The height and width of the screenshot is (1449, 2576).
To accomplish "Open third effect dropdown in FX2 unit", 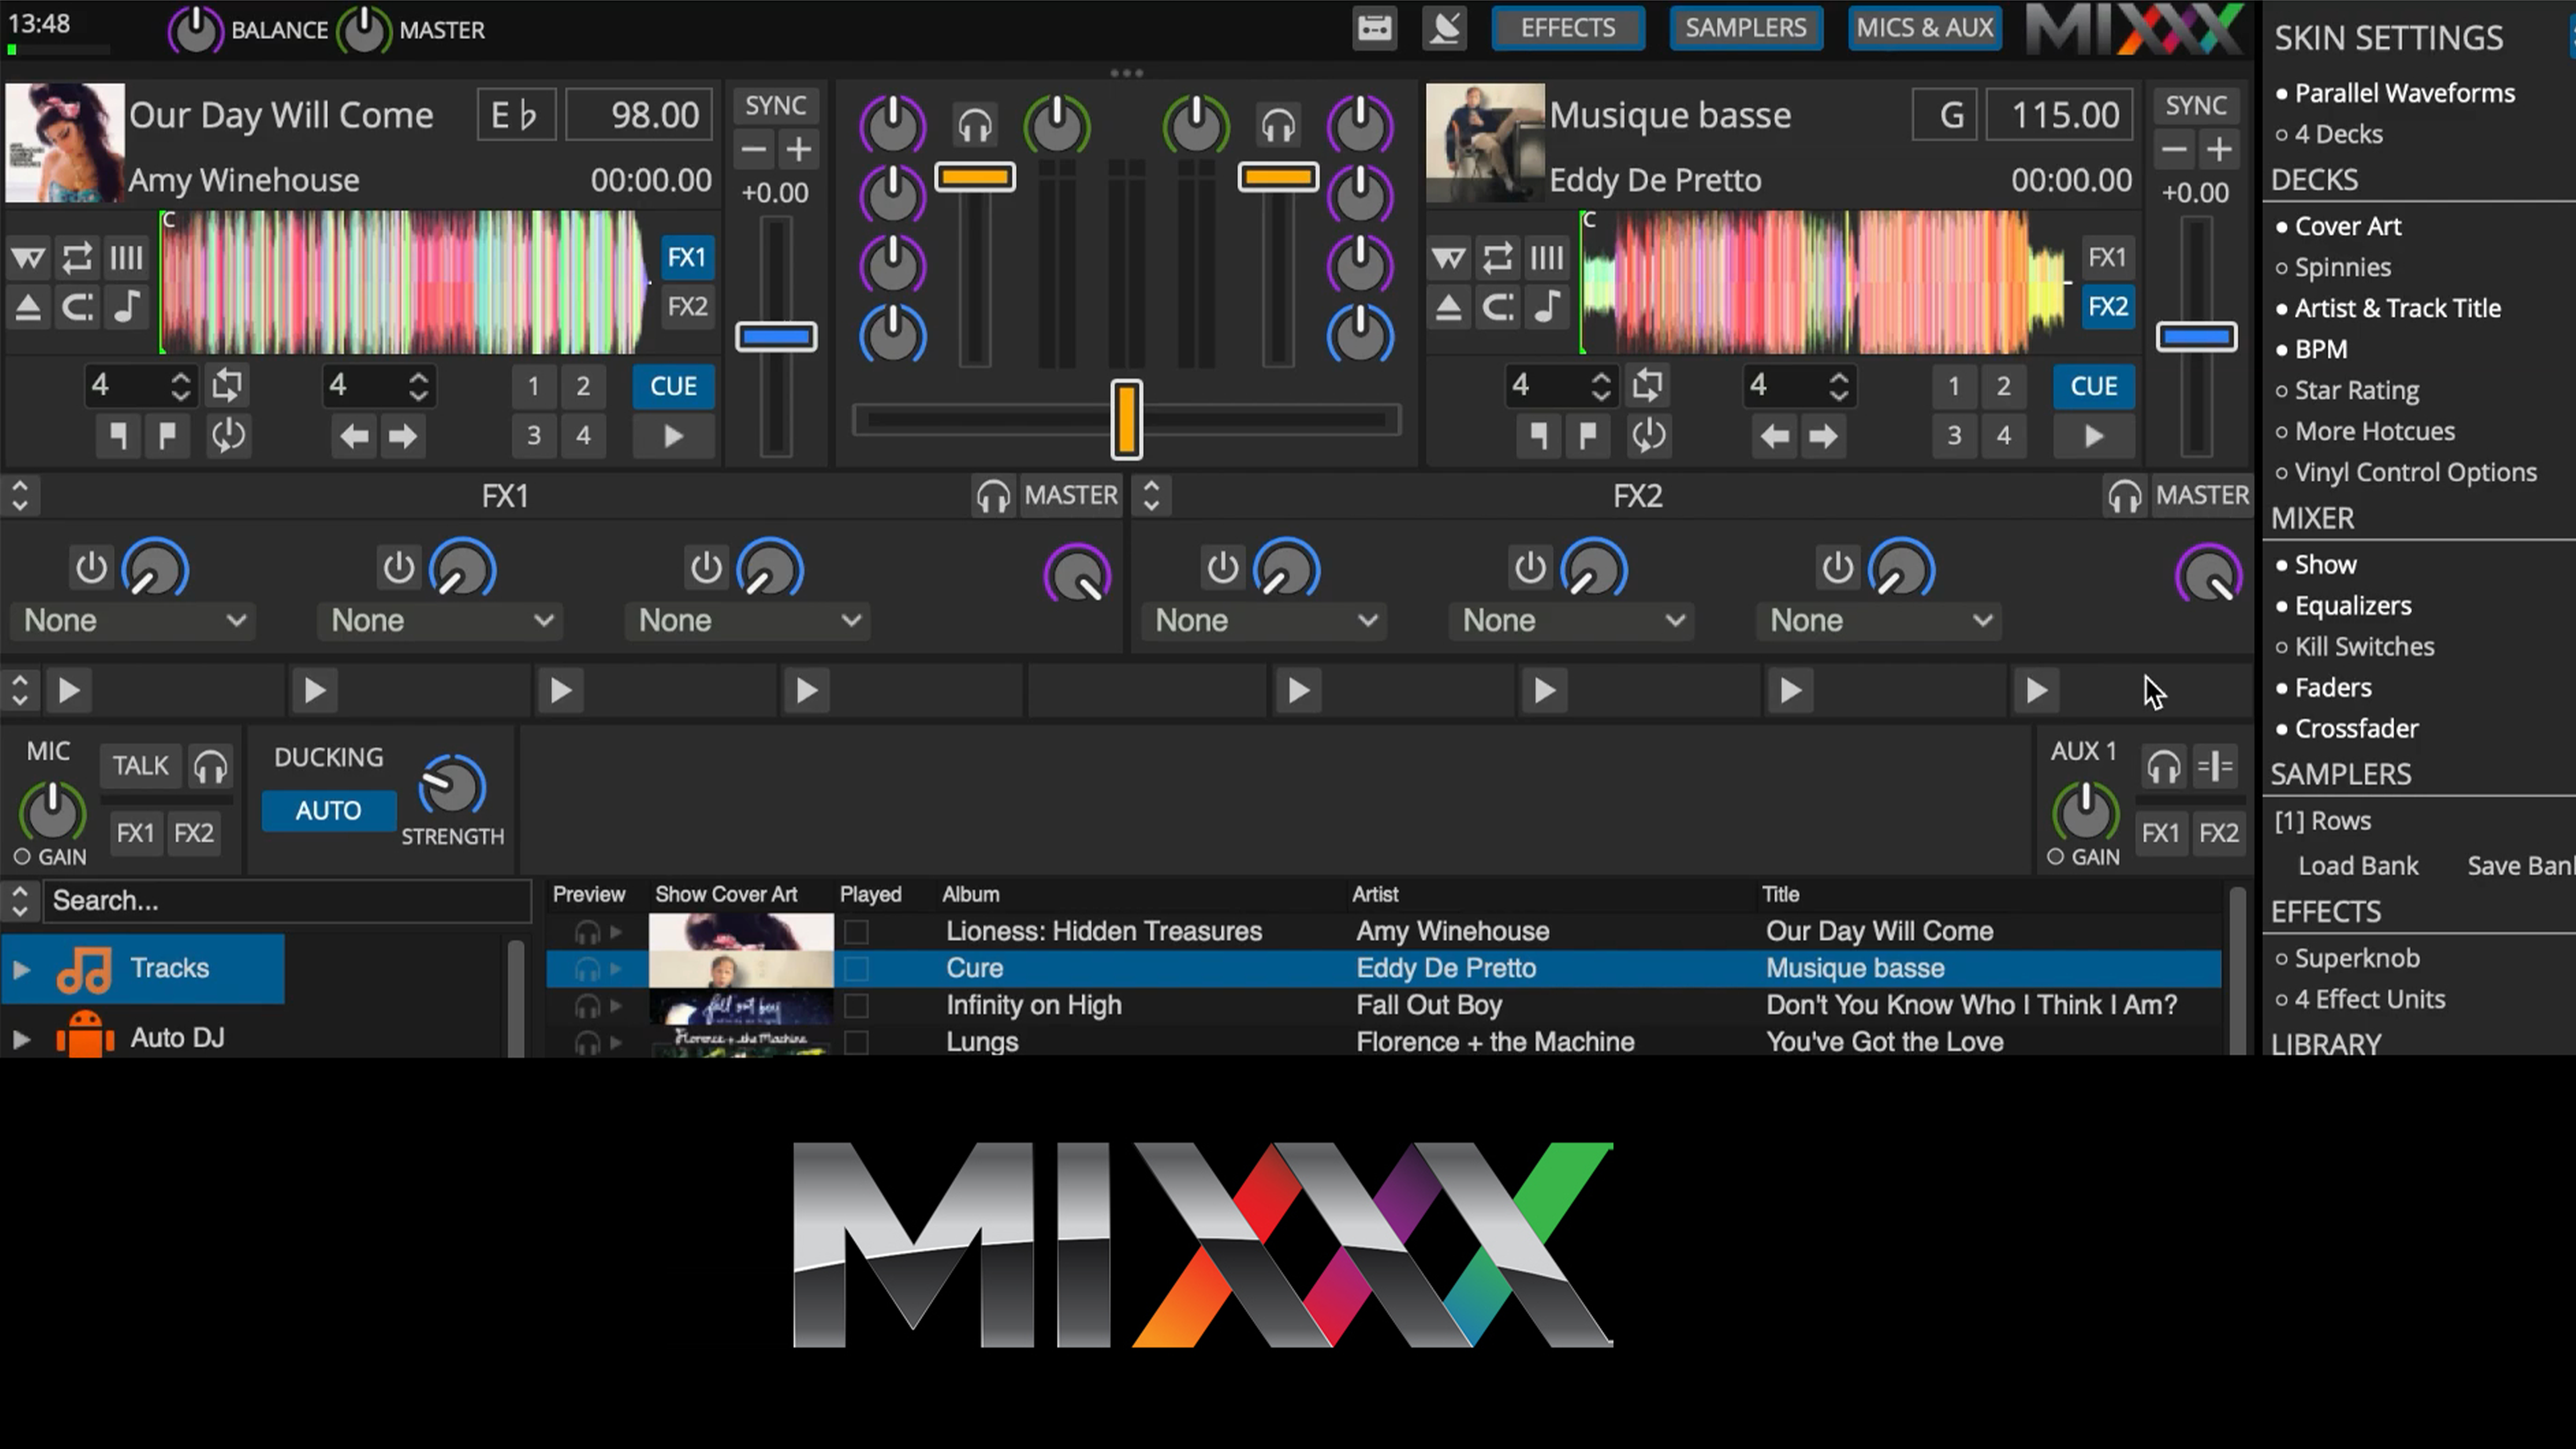I will (1880, 621).
